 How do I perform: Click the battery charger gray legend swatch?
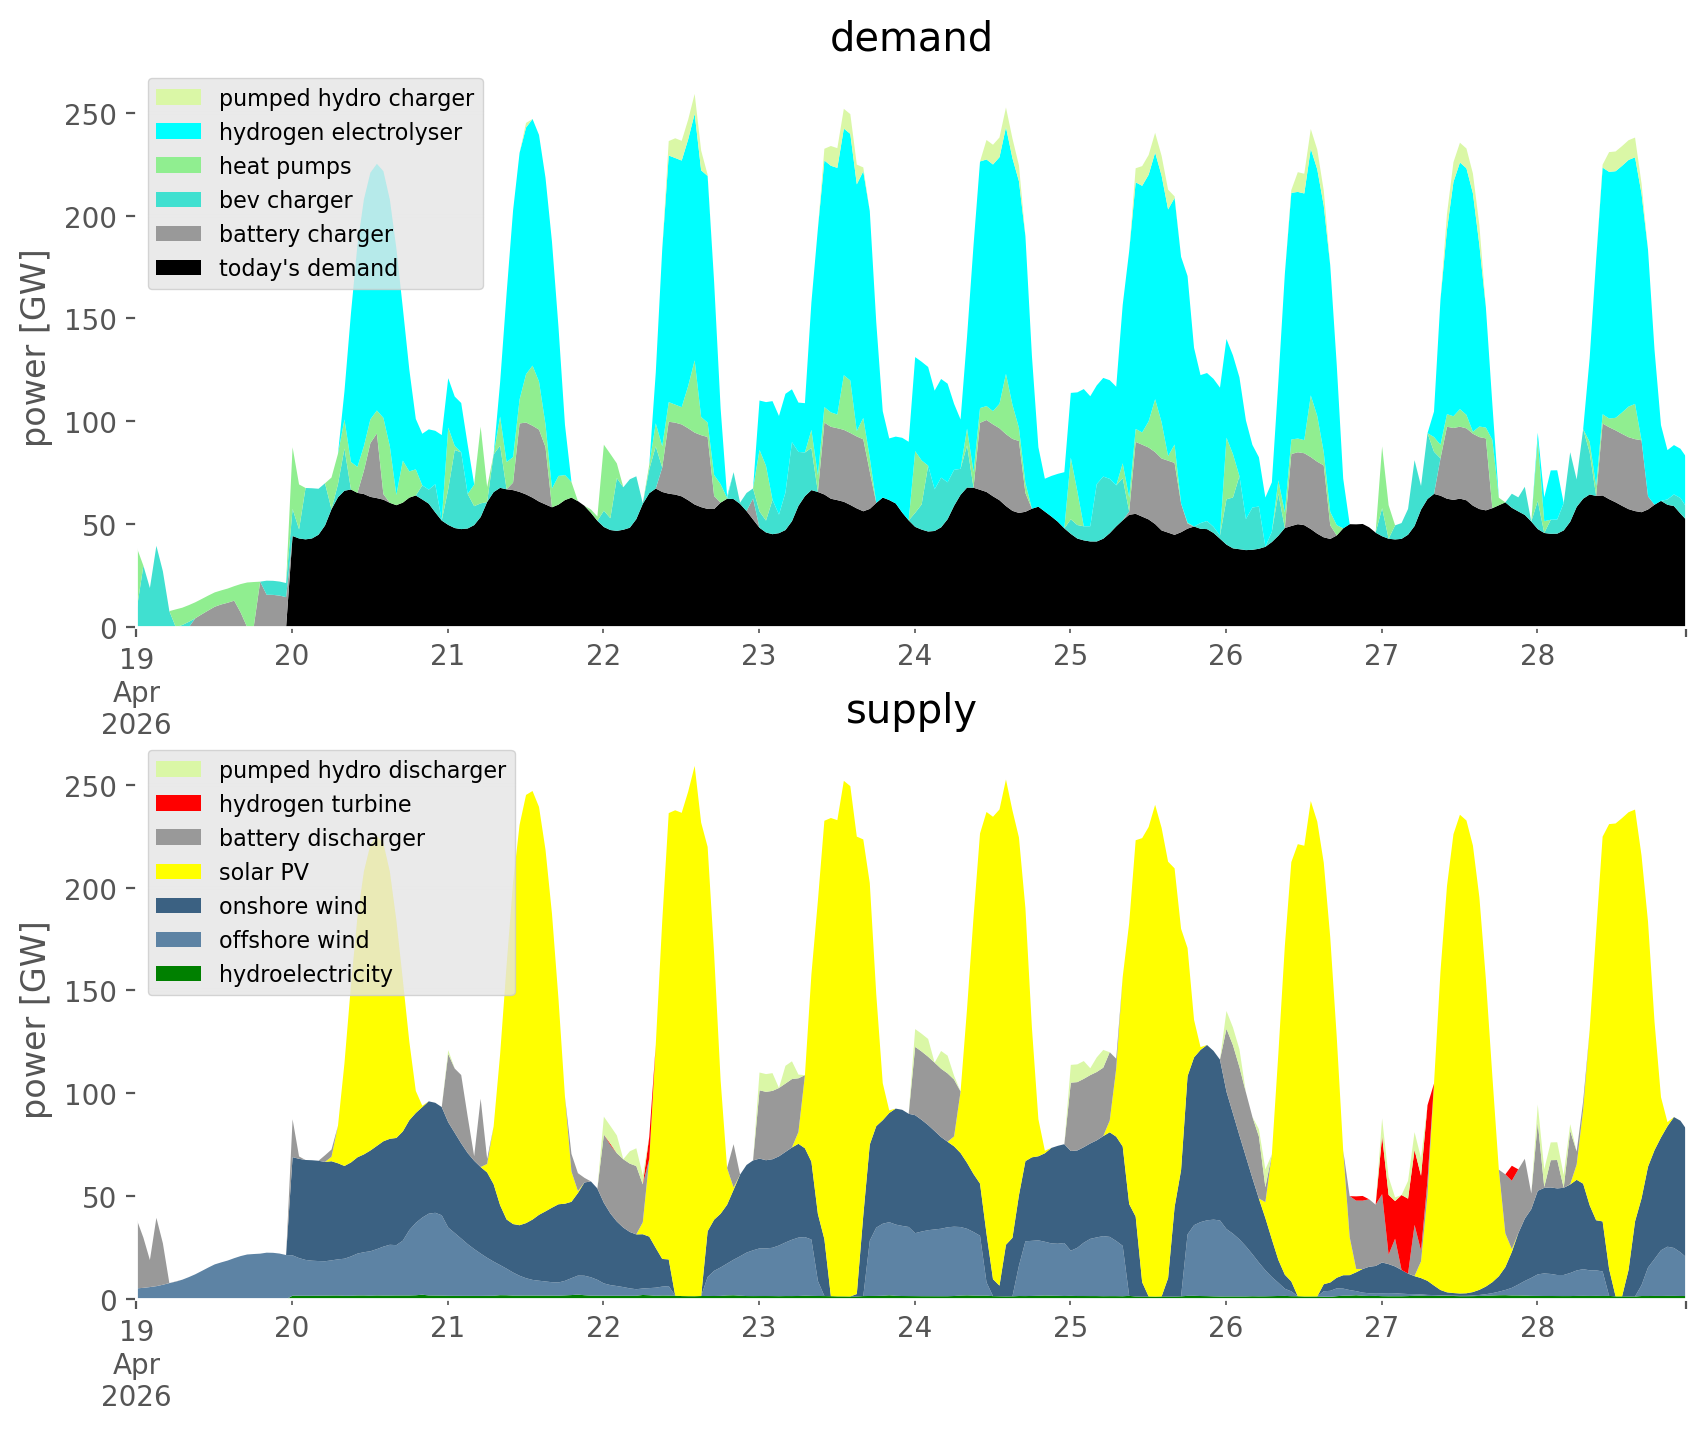pyautogui.click(x=180, y=233)
